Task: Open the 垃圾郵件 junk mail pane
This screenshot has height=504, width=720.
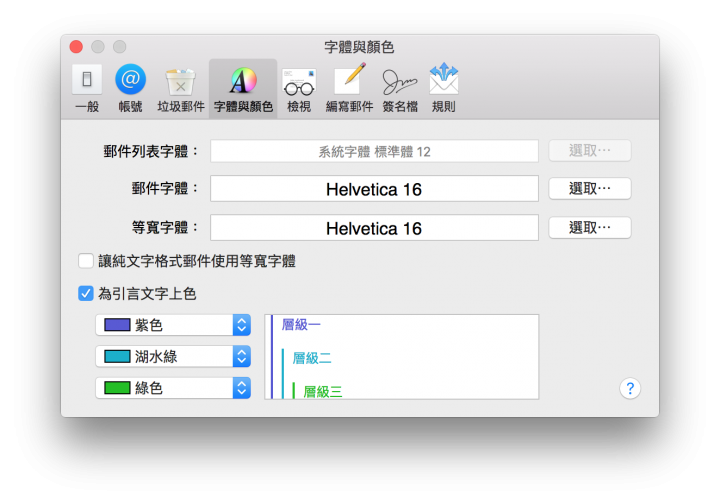Action: (180, 89)
